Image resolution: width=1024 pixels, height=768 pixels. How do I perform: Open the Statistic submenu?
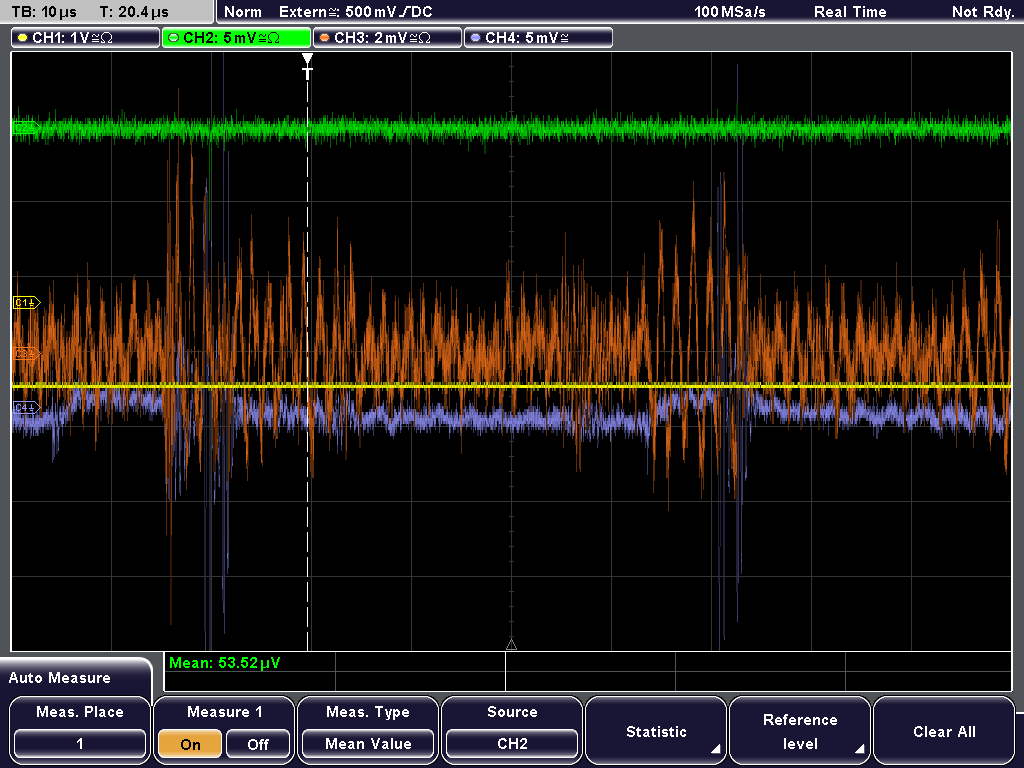(x=656, y=731)
